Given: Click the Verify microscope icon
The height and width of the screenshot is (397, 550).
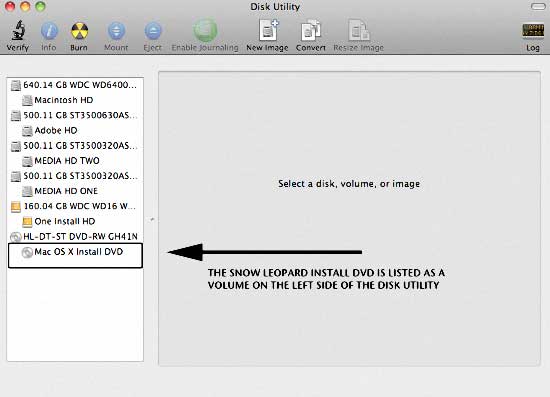Looking at the screenshot, I should click(18, 31).
